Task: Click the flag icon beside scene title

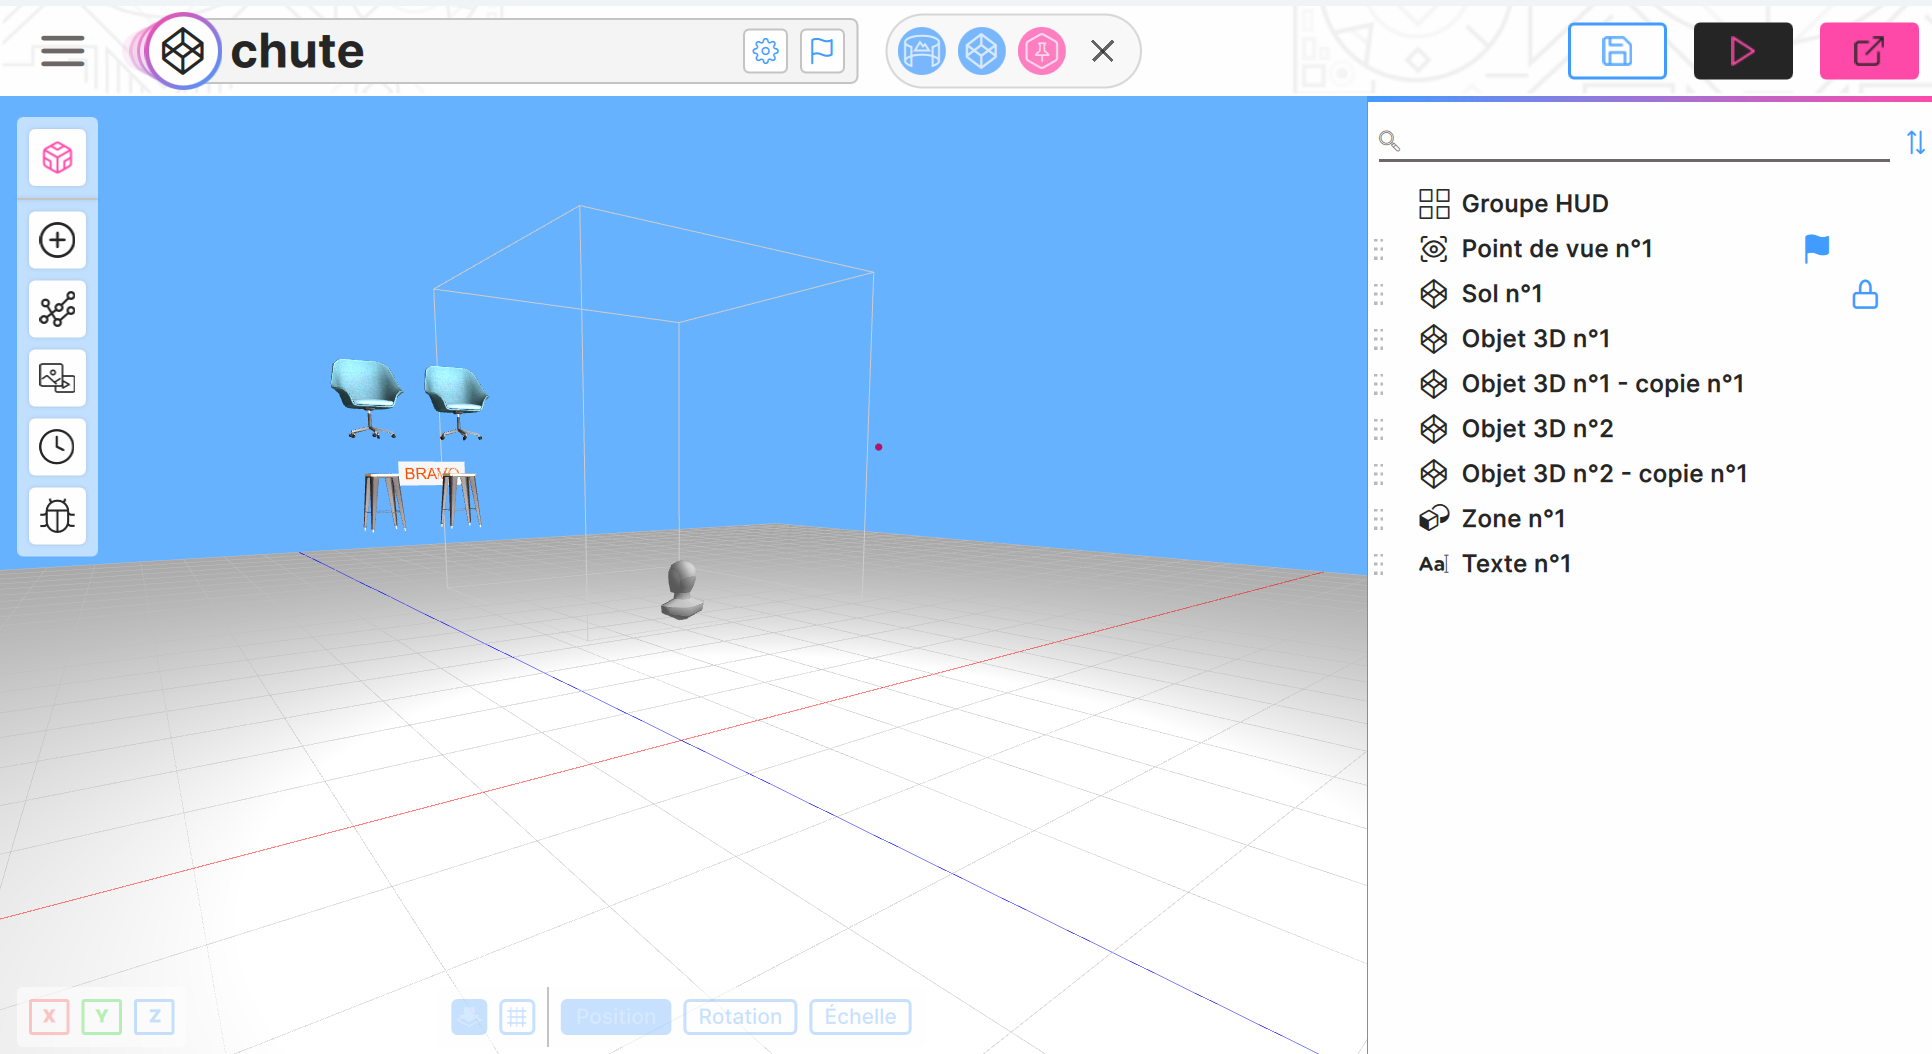Action: [x=821, y=51]
